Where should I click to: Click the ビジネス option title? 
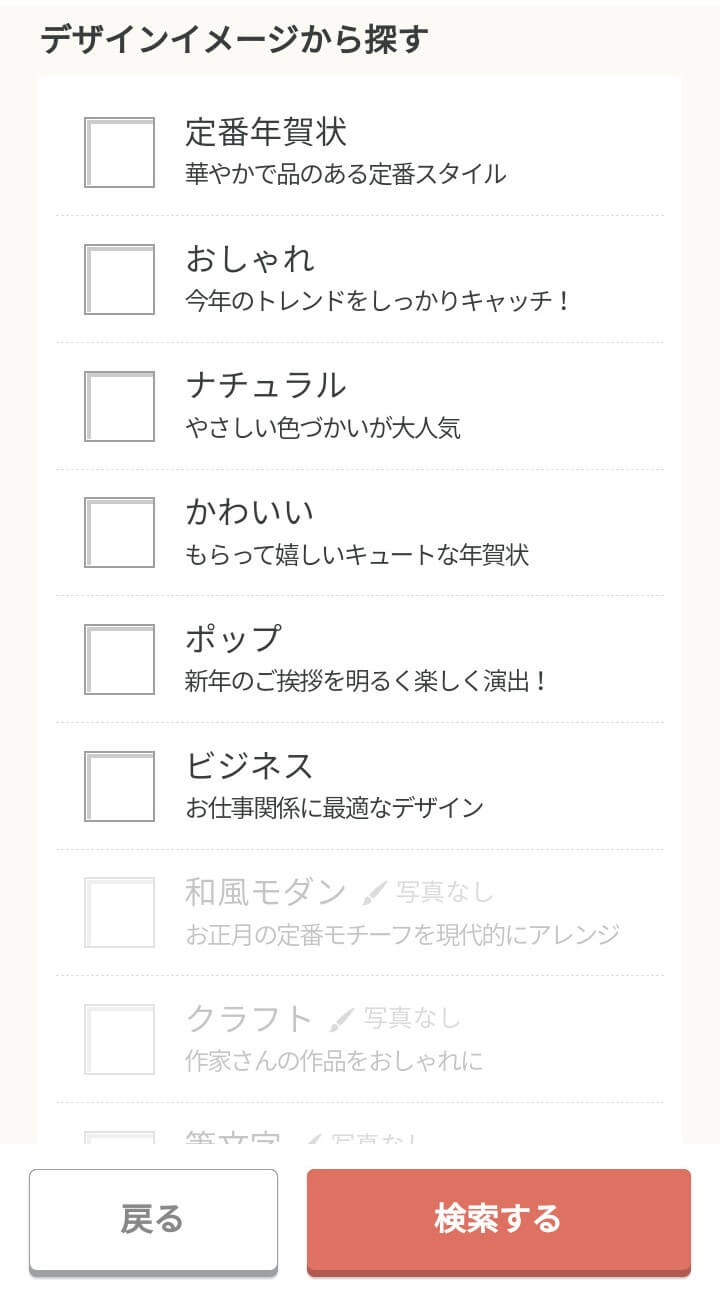coord(250,765)
